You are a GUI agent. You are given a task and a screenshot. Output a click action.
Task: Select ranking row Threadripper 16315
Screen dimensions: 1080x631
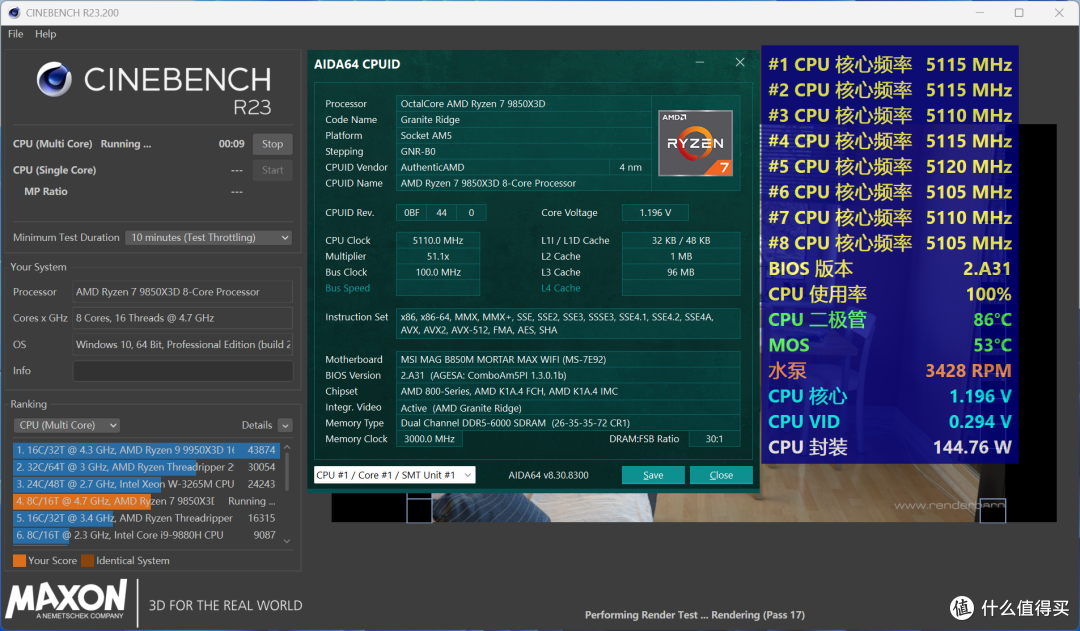(146, 518)
